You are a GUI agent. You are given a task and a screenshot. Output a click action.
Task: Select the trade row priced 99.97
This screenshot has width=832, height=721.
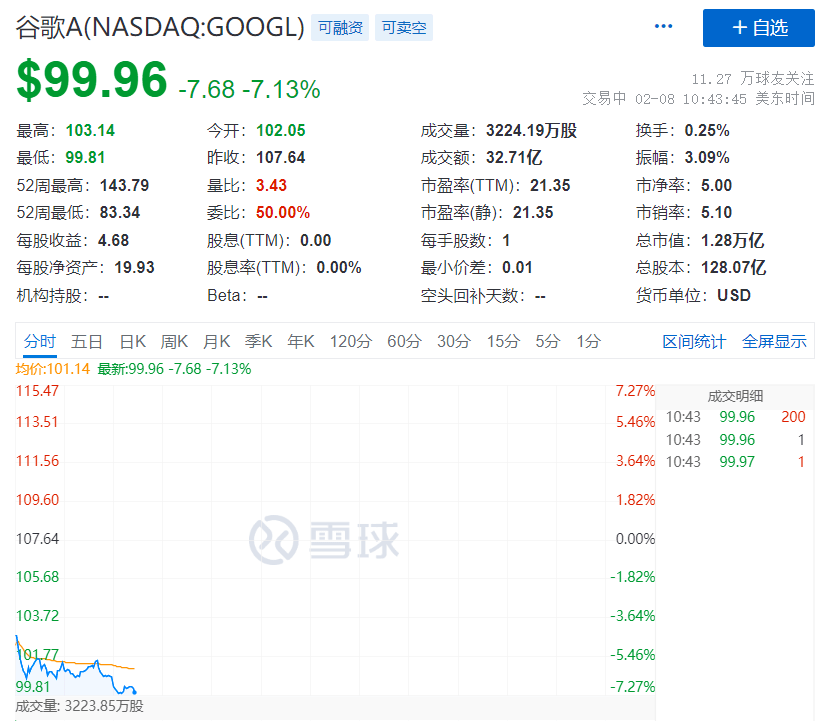(x=735, y=462)
